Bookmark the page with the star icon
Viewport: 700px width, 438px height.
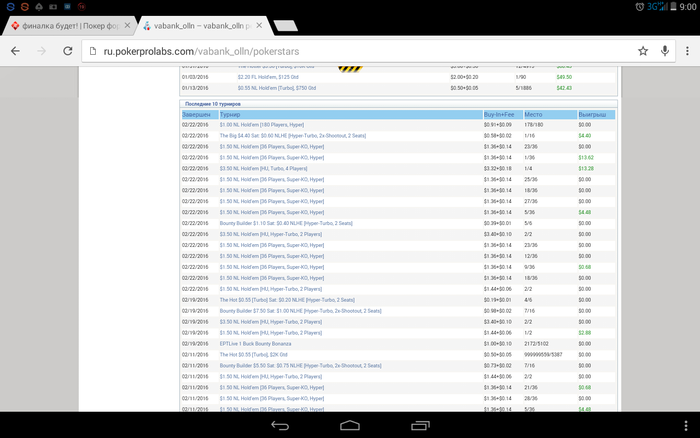643,51
